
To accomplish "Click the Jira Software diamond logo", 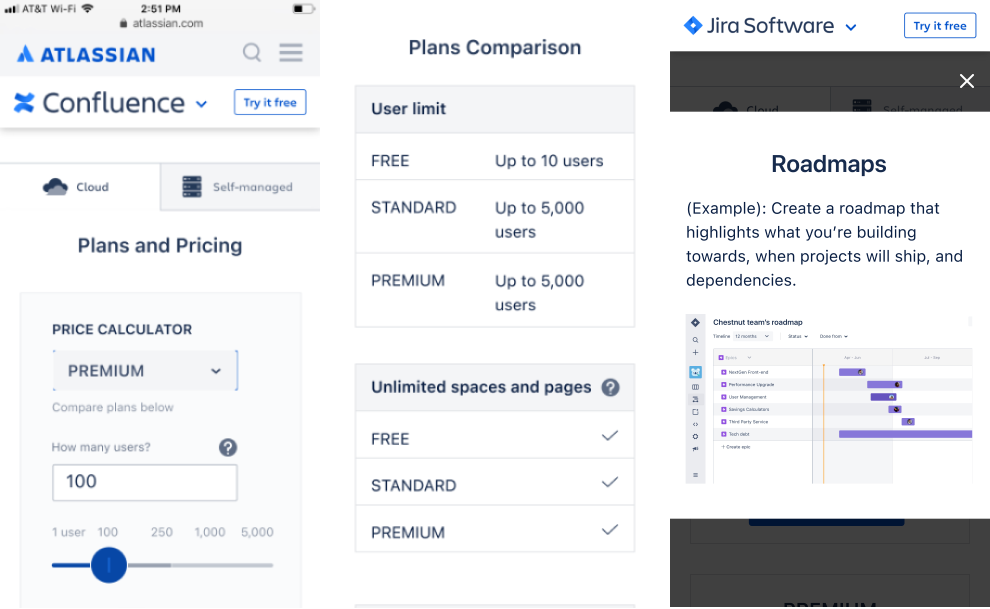I will (694, 25).
